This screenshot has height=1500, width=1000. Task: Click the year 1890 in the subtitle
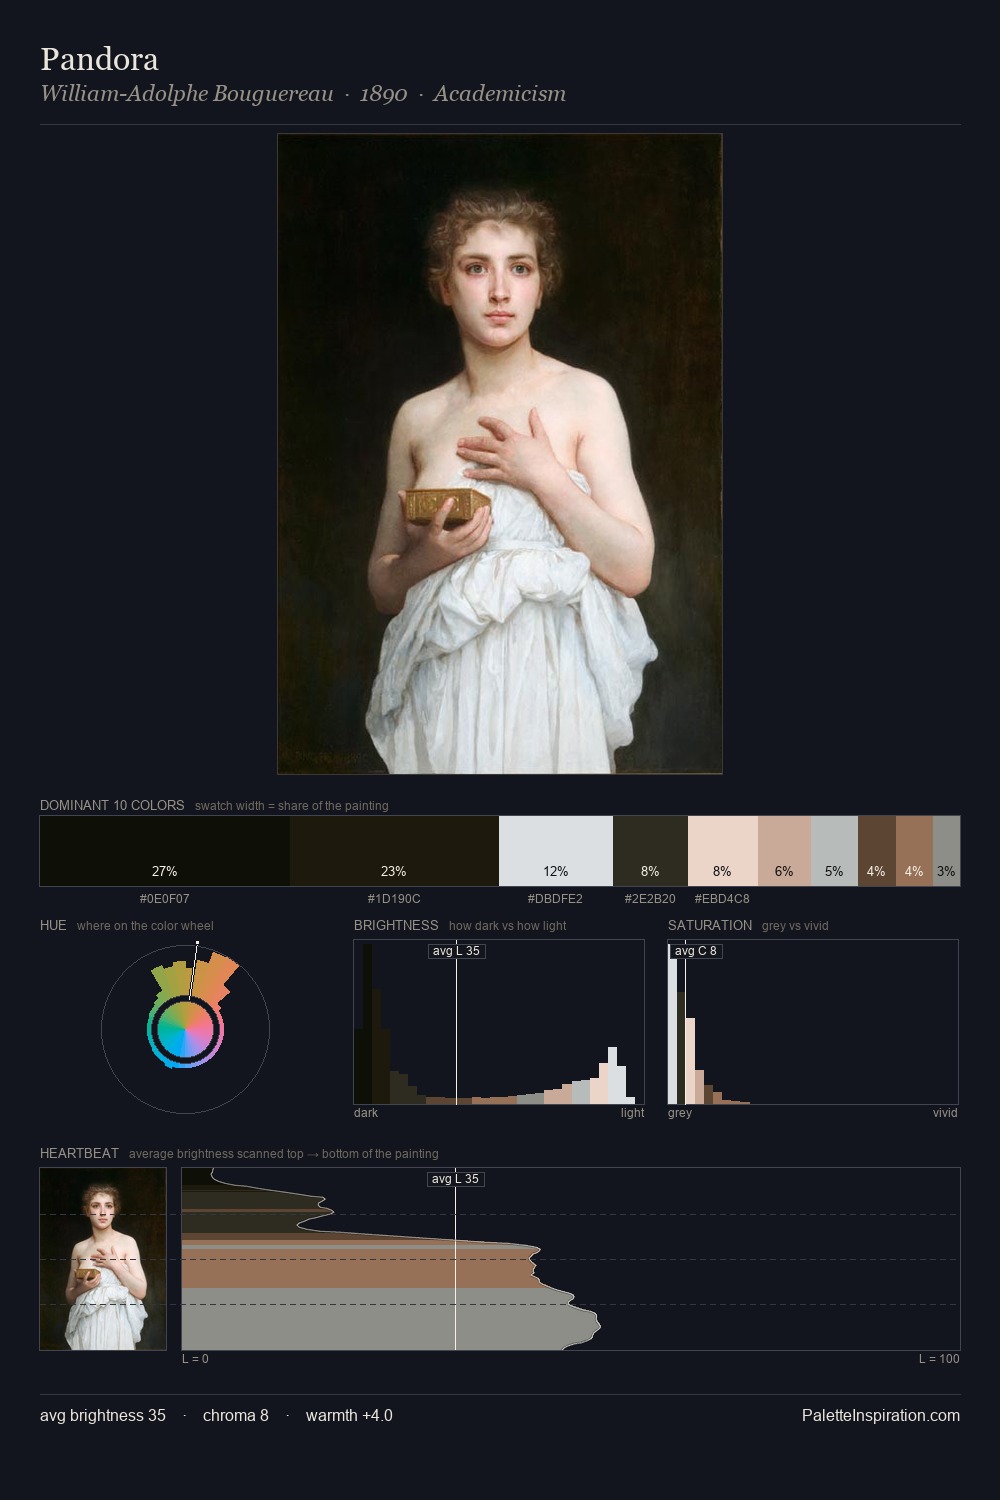(383, 94)
